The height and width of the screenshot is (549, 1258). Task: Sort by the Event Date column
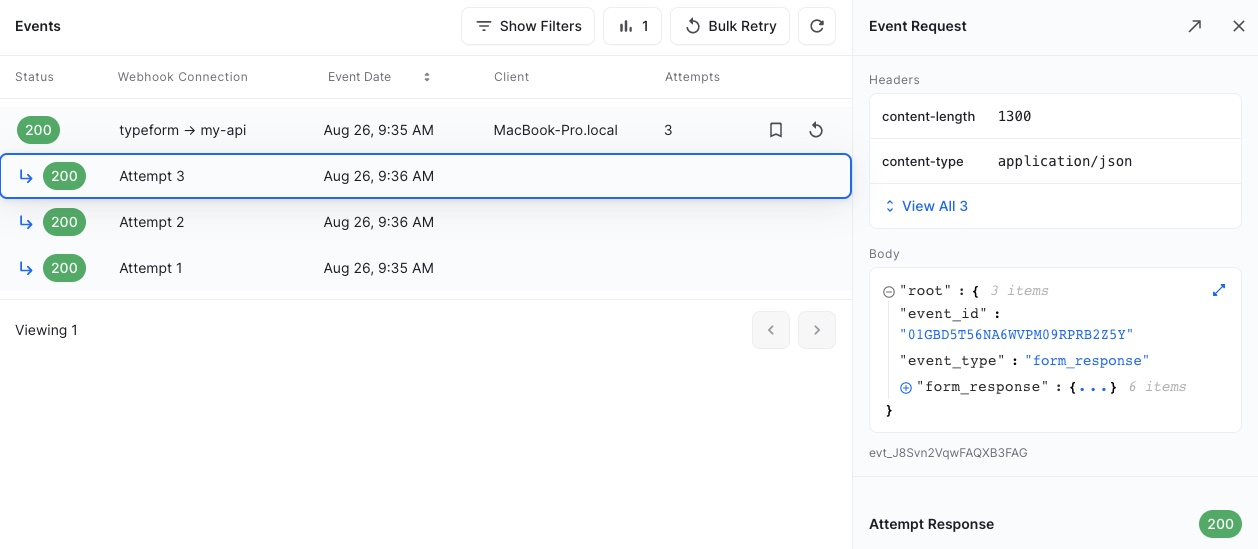427,77
